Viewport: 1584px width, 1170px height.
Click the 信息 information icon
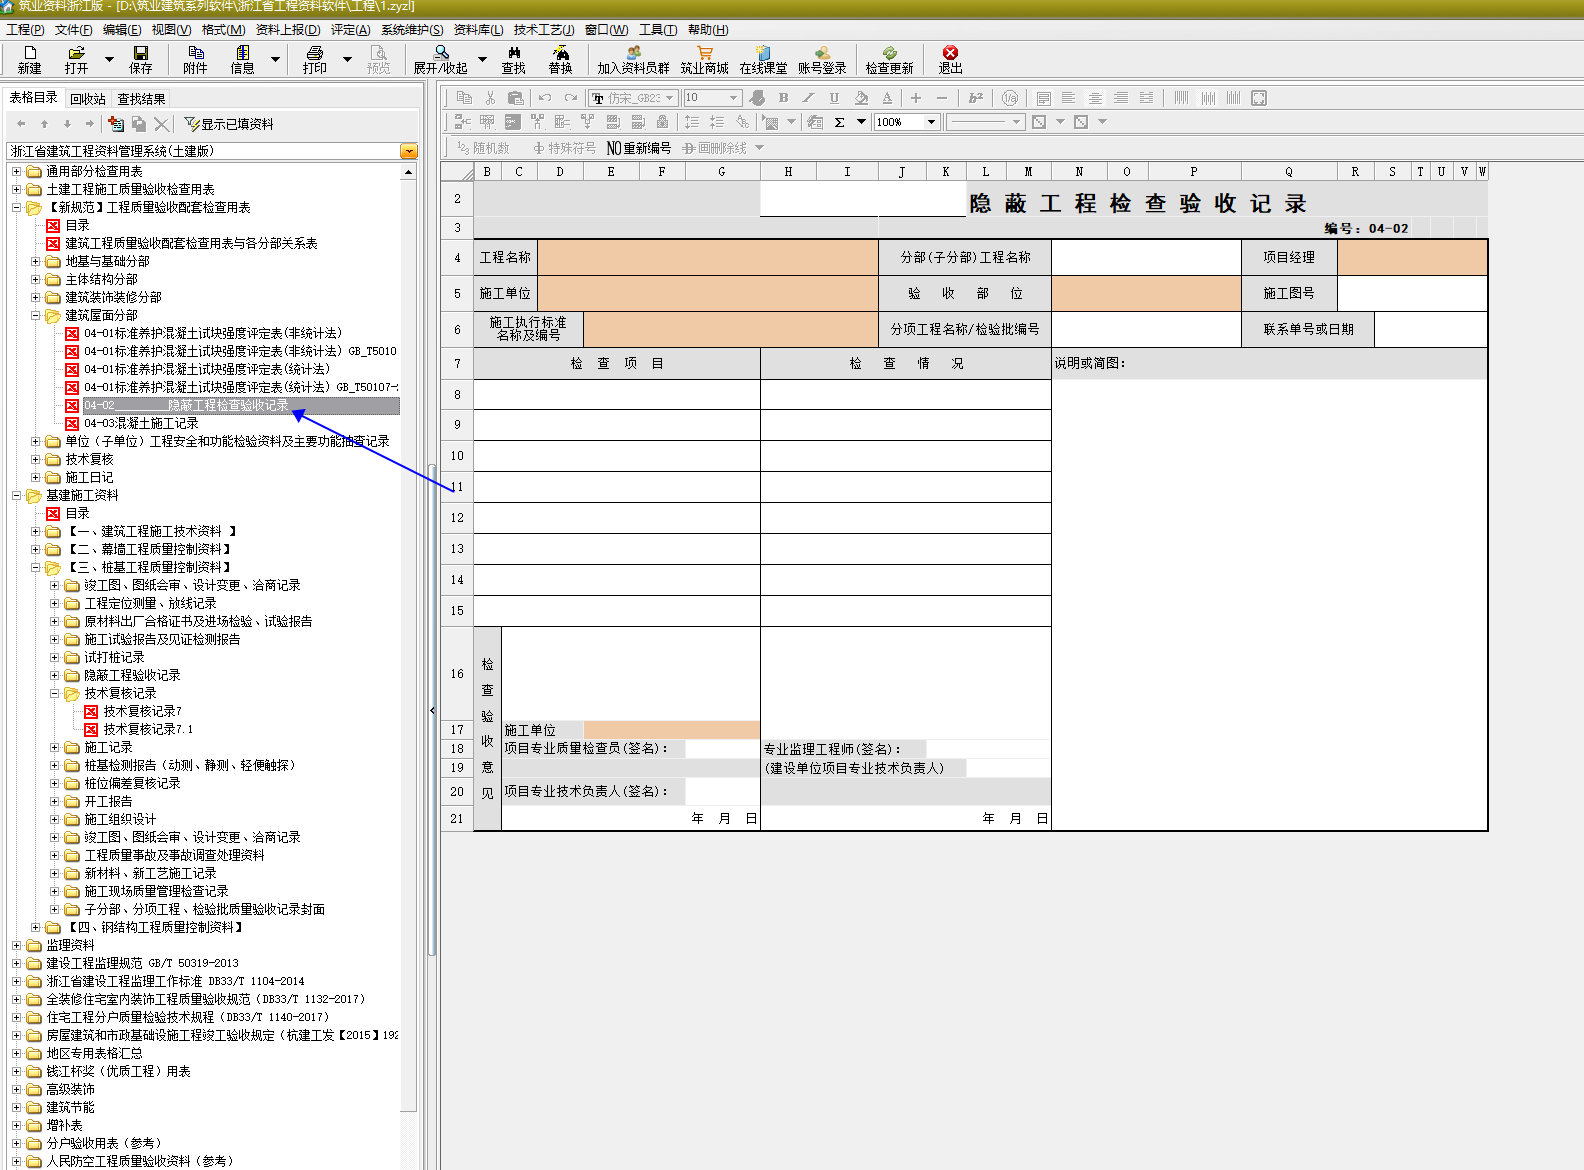(x=242, y=59)
